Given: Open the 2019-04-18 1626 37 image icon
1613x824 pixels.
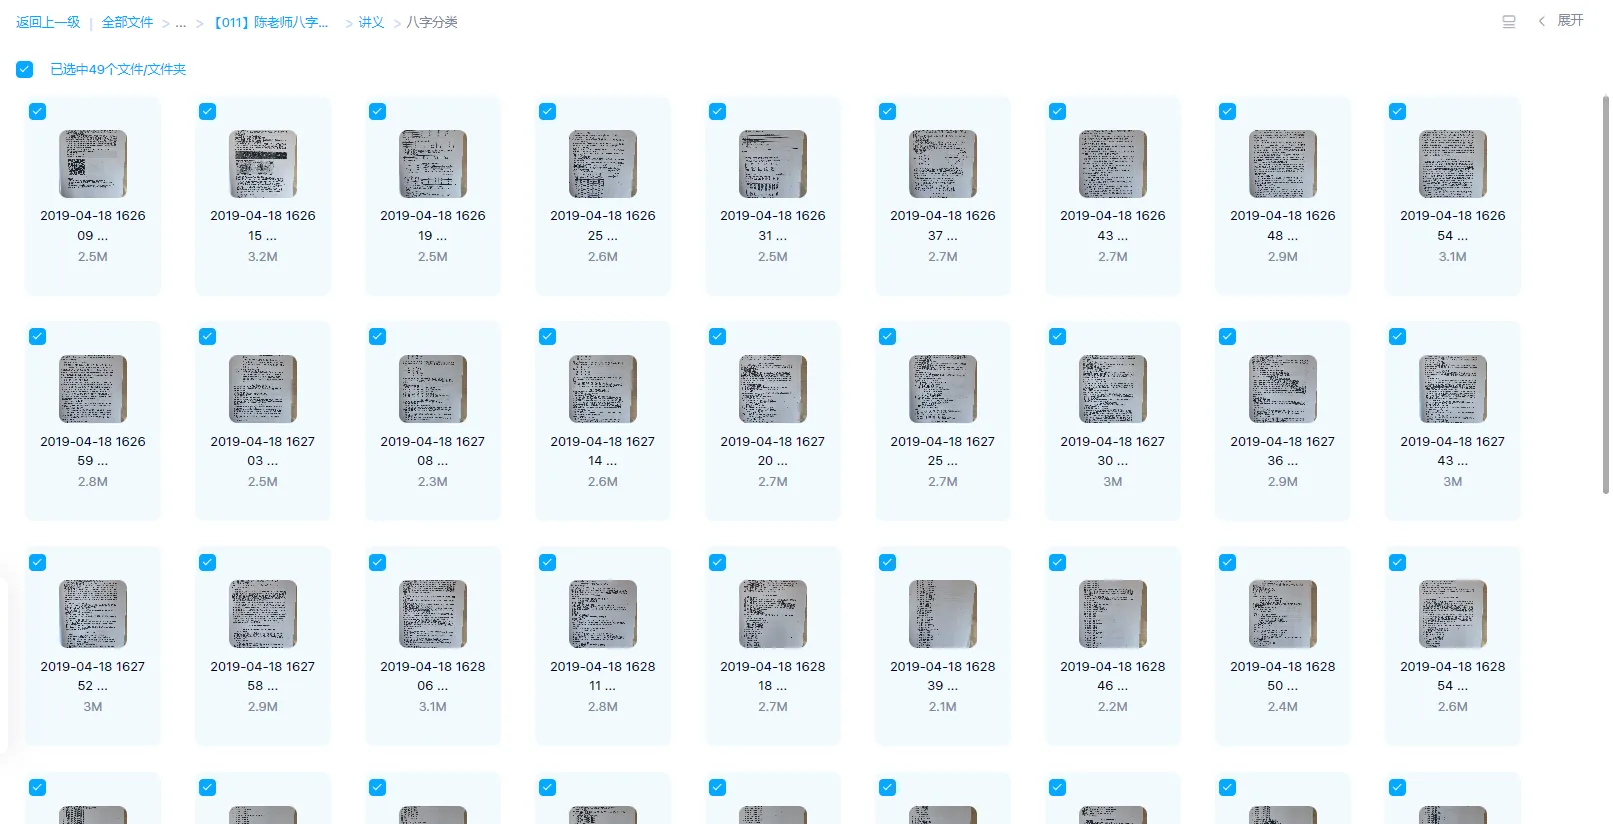Looking at the screenshot, I should point(943,164).
